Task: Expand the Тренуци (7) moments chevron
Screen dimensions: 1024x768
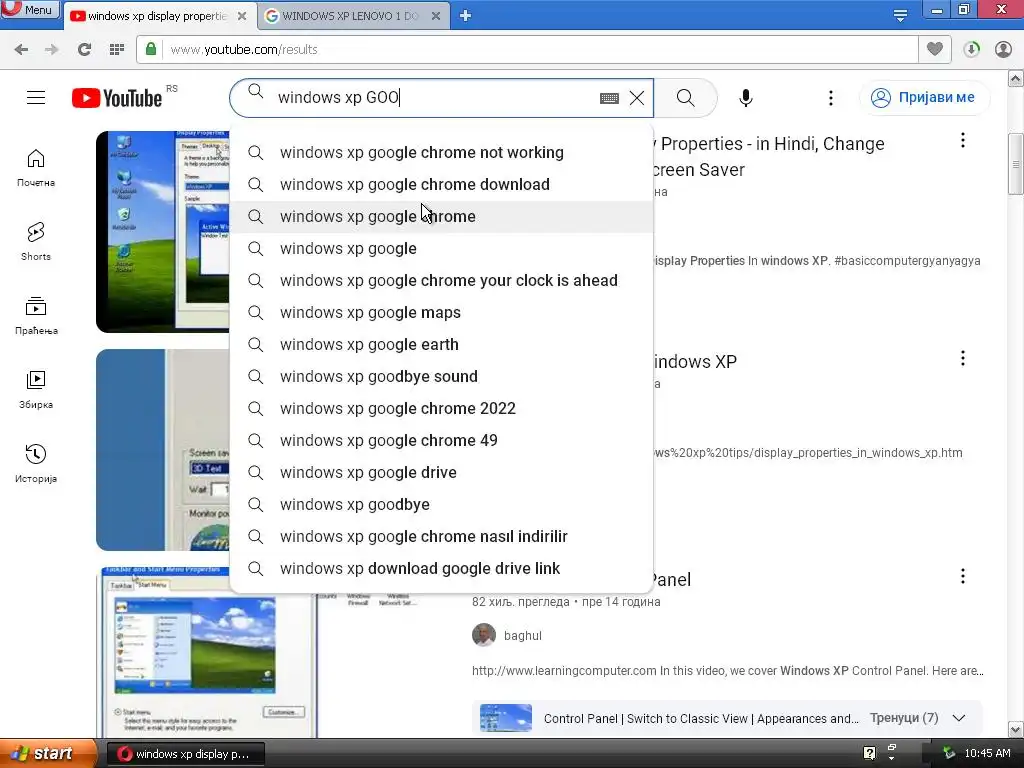Action: tap(959, 718)
